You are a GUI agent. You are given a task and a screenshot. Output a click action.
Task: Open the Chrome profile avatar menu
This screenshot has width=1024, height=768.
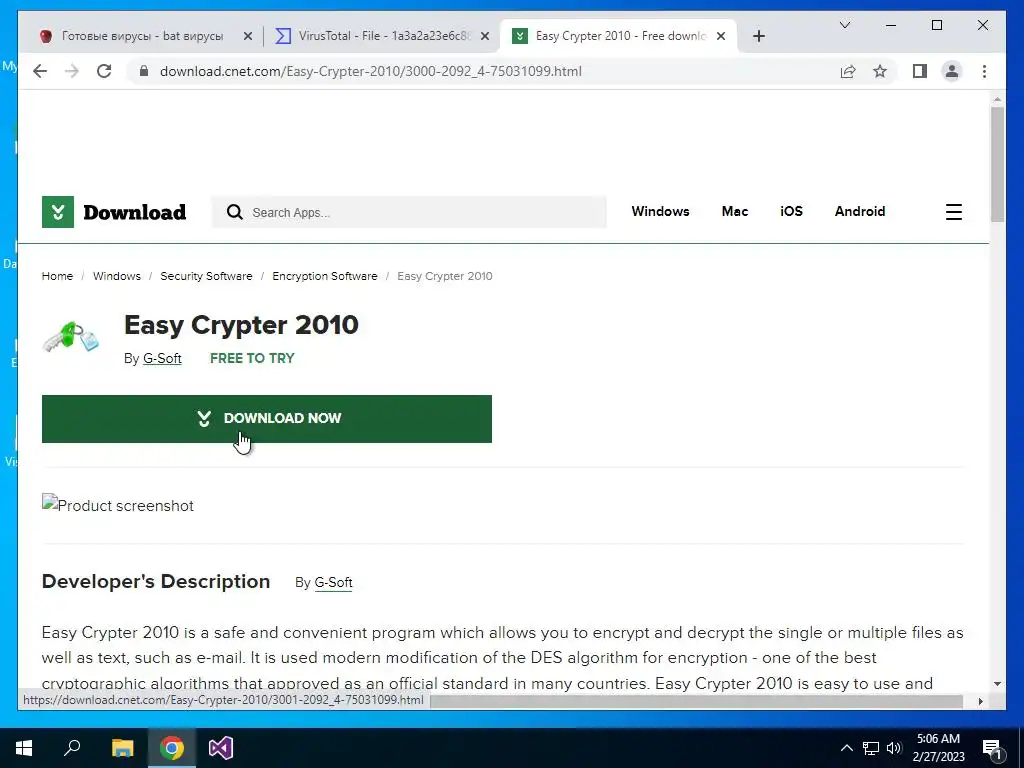coord(952,71)
